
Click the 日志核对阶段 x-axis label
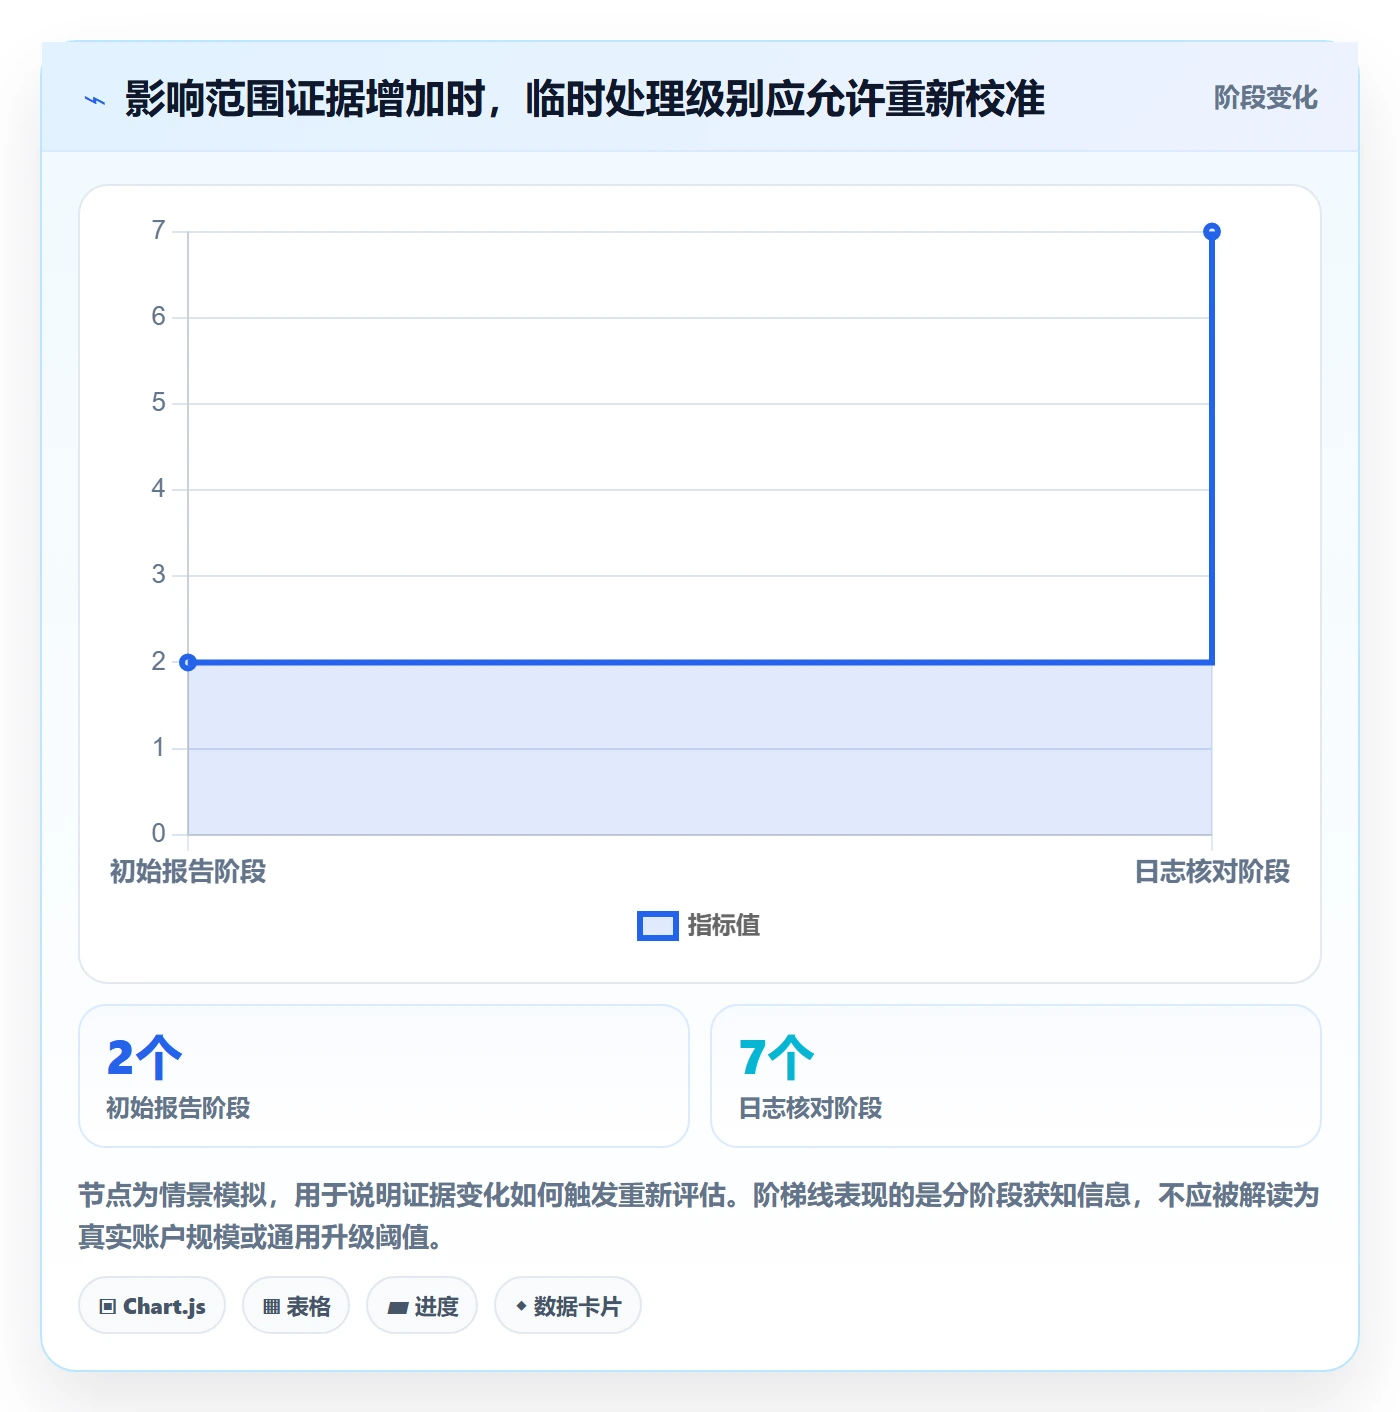click(x=1212, y=872)
